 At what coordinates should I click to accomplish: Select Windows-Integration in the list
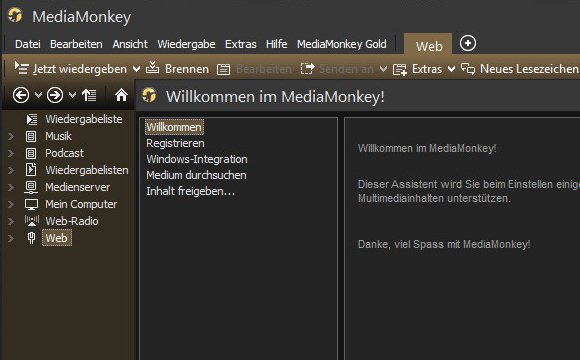point(197,159)
